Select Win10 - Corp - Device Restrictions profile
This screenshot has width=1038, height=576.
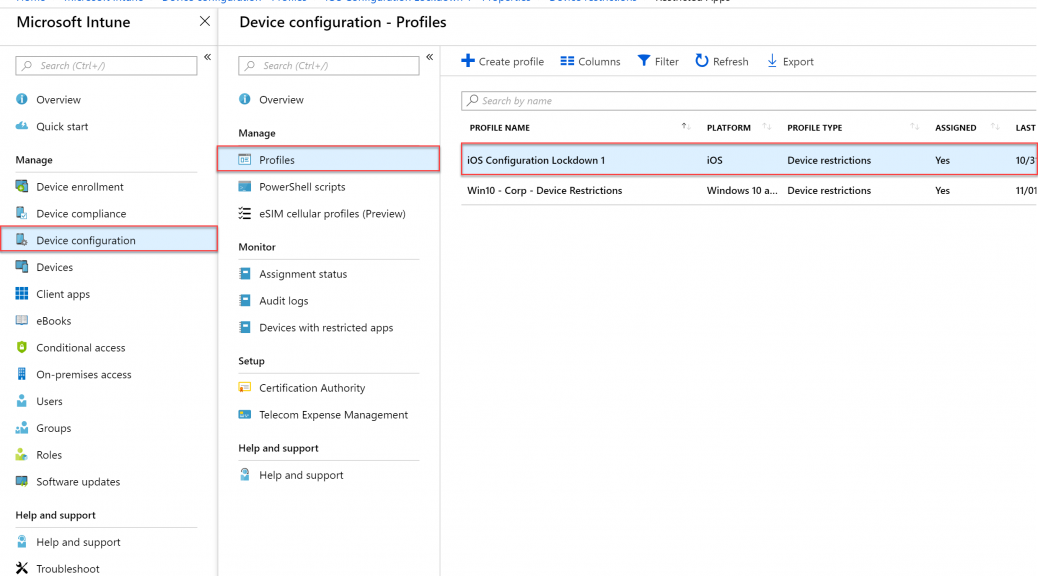(749, 190)
